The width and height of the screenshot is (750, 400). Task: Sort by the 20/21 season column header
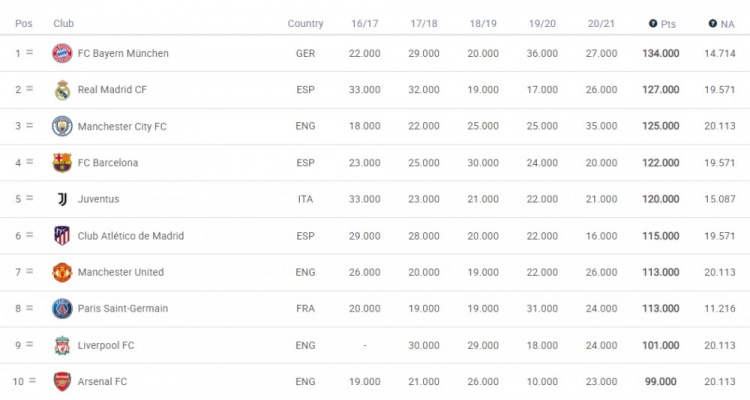point(601,23)
